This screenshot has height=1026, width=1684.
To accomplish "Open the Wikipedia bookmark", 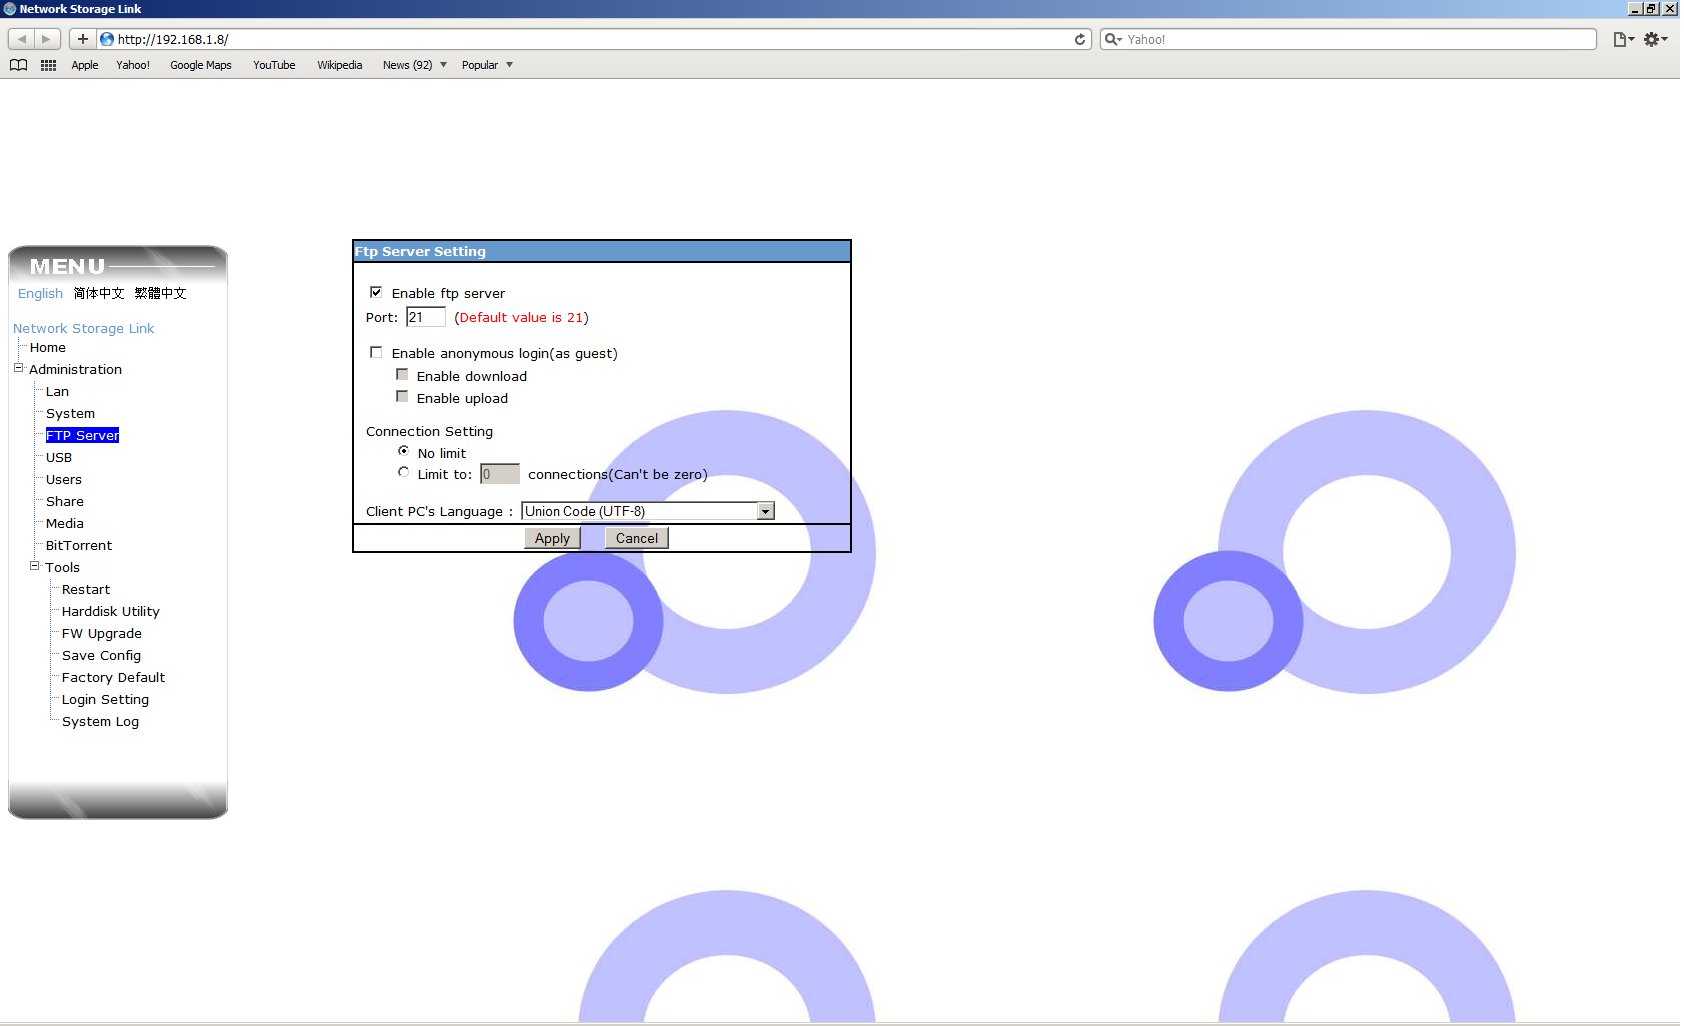I will pyautogui.click(x=340, y=65).
